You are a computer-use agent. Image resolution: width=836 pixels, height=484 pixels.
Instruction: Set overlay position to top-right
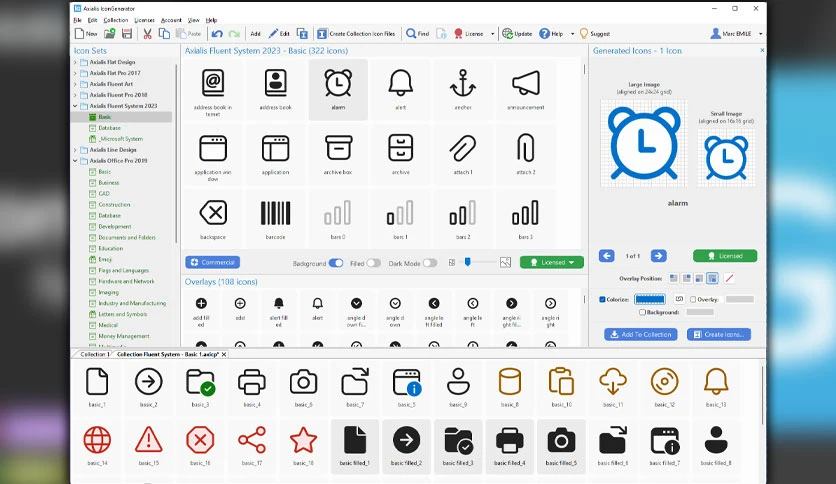[687, 278]
